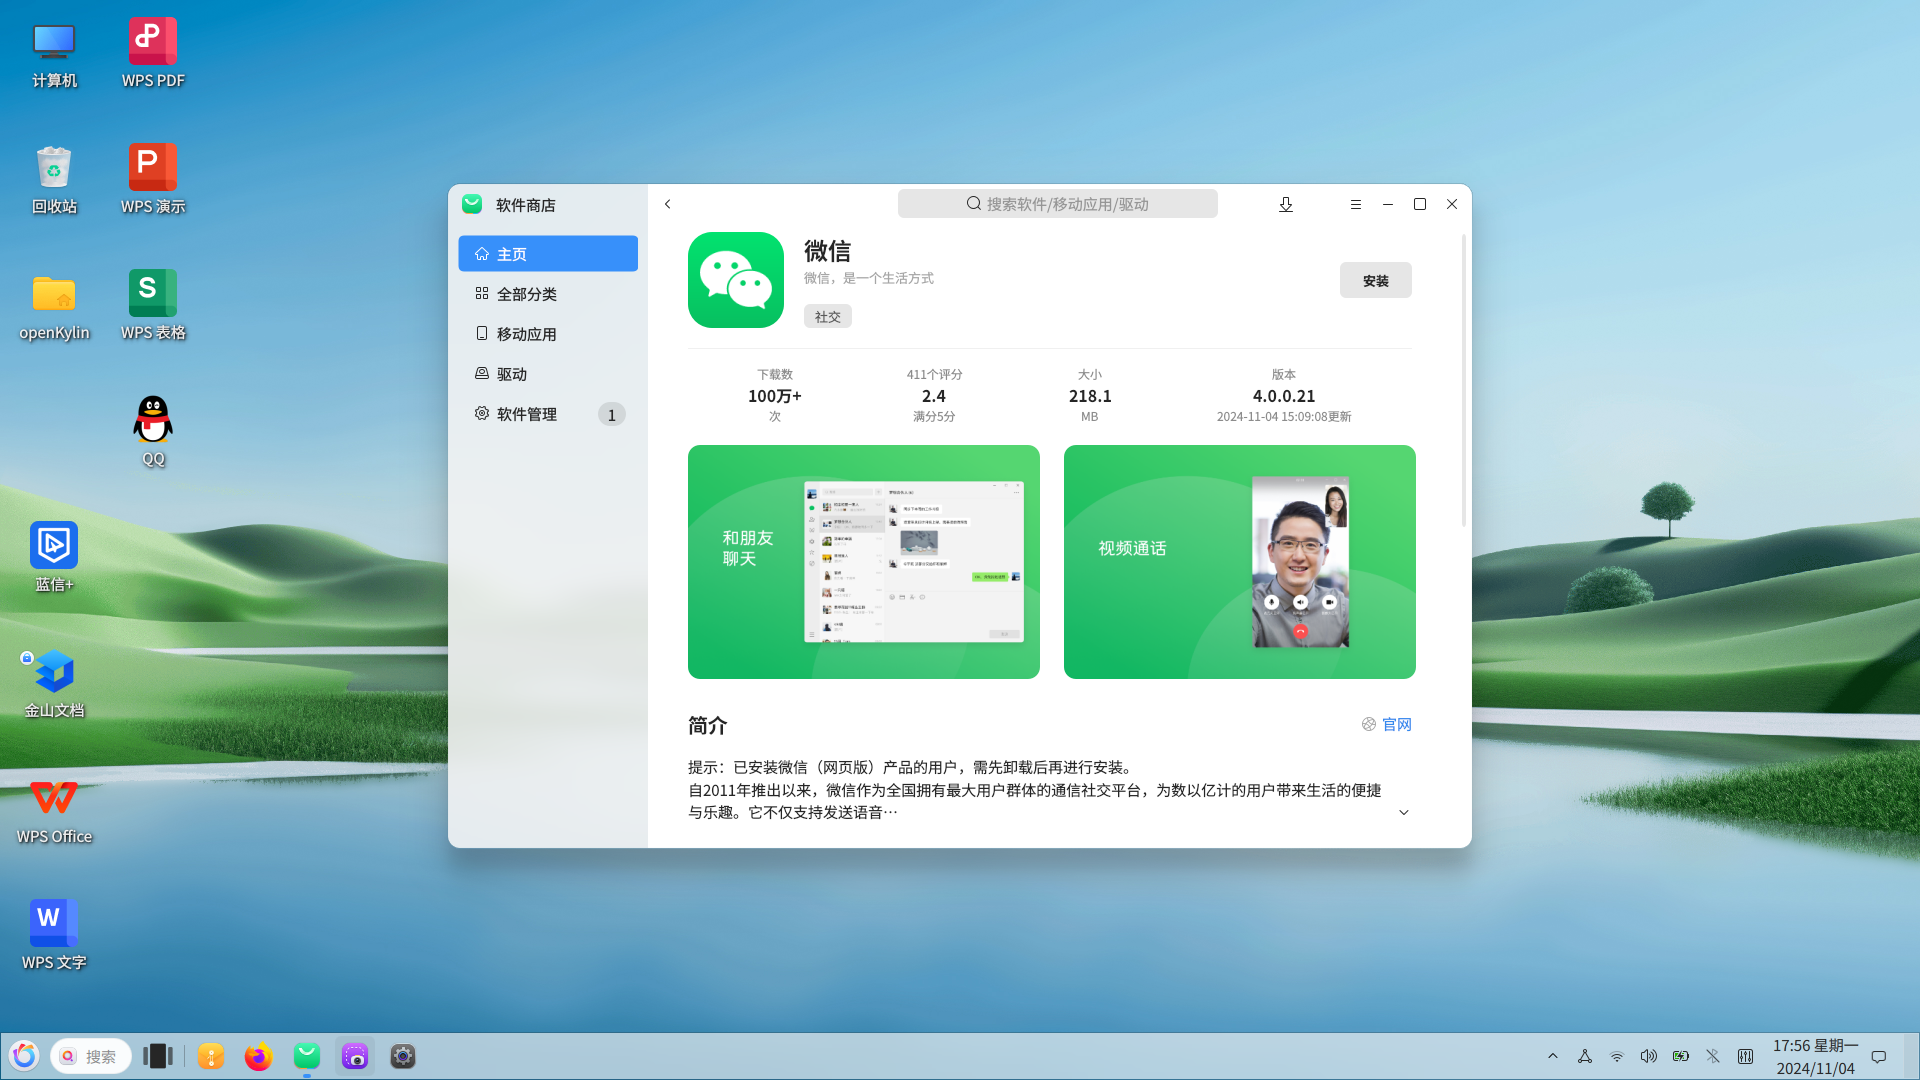Click the 100万+ download count

pos(775,396)
